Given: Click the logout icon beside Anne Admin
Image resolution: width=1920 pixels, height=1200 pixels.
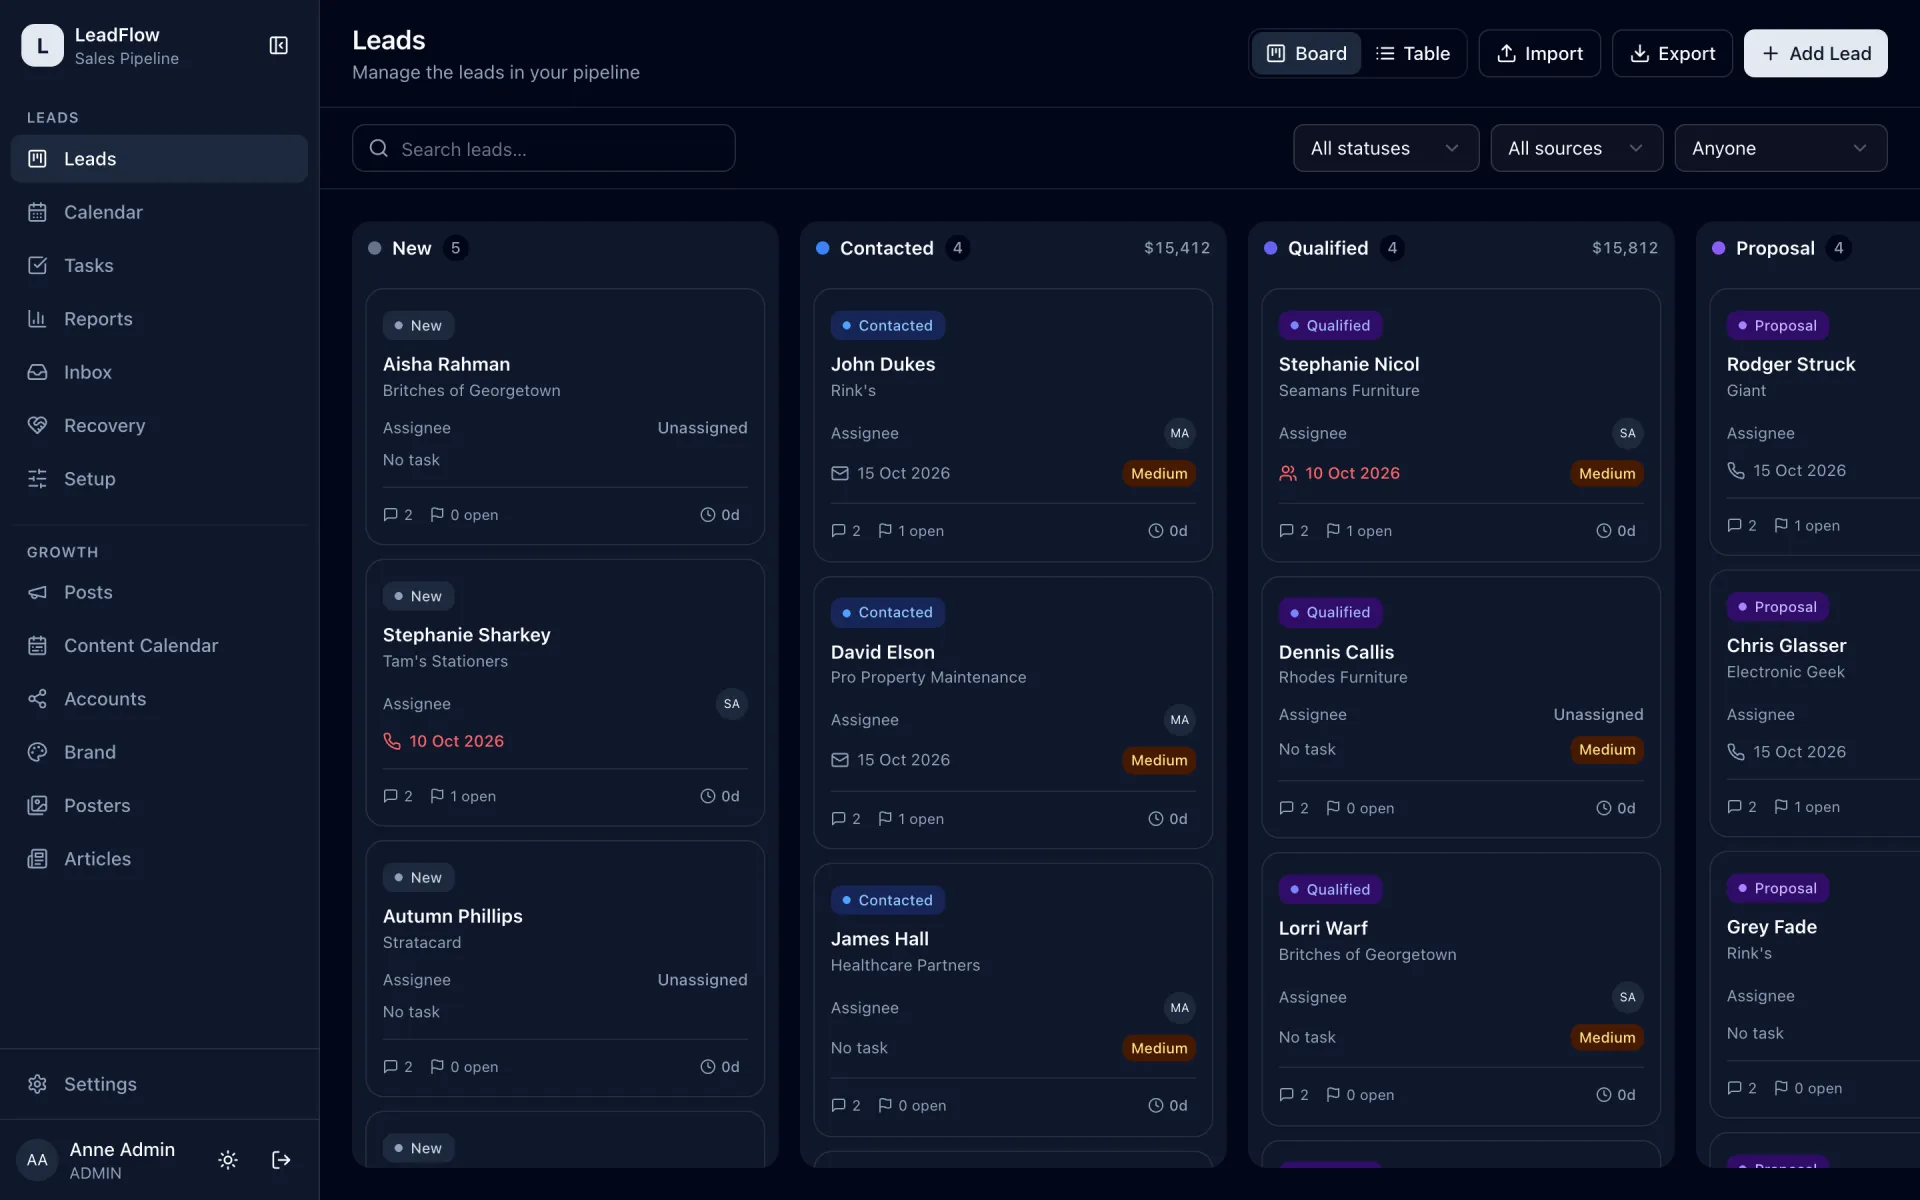Looking at the screenshot, I should click(281, 1160).
